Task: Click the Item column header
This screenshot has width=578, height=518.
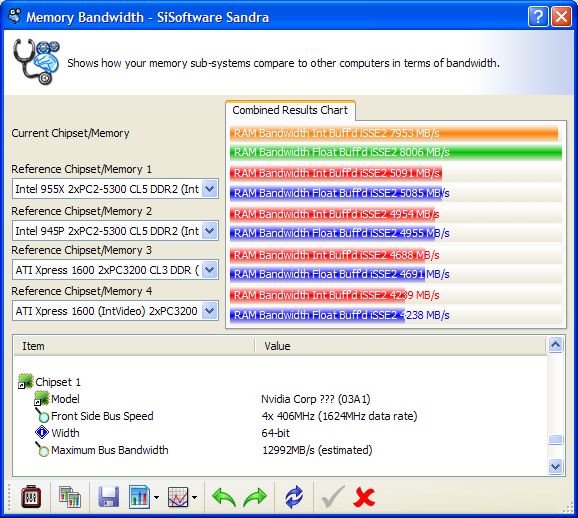Action: point(134,346)
